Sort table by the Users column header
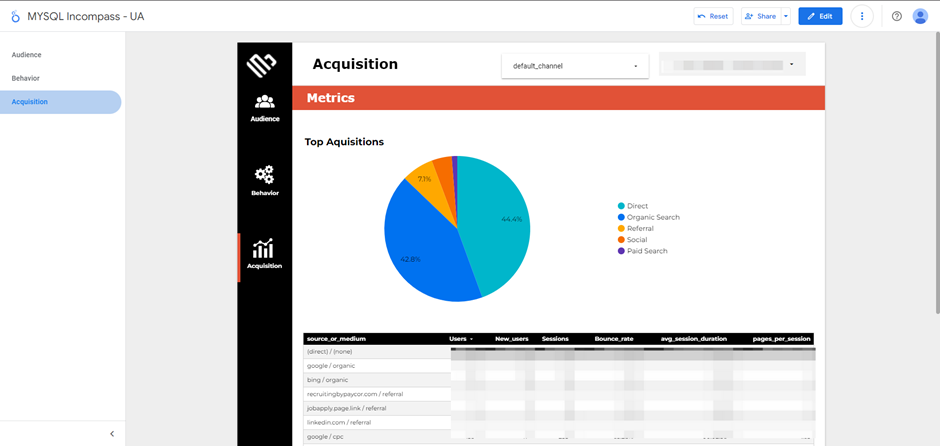This screenshot has height=446, width=940. point(461,339)
